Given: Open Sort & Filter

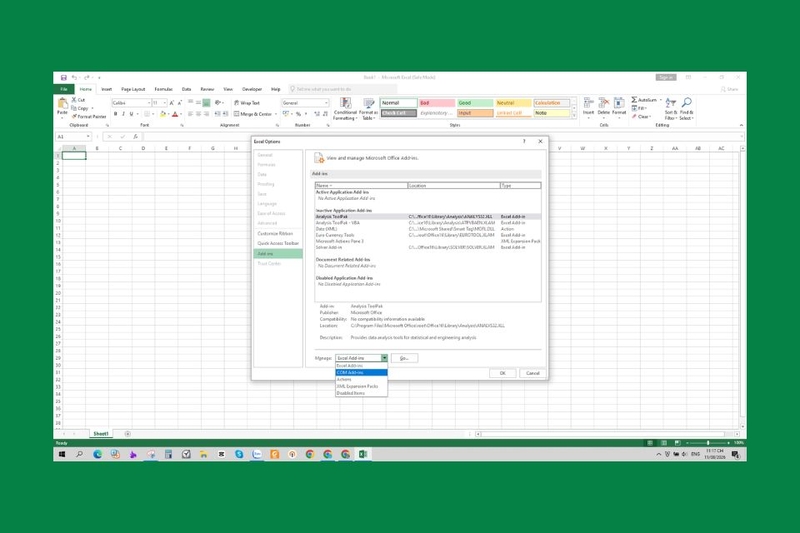Looking at the screenshot, I should point(671,109).
